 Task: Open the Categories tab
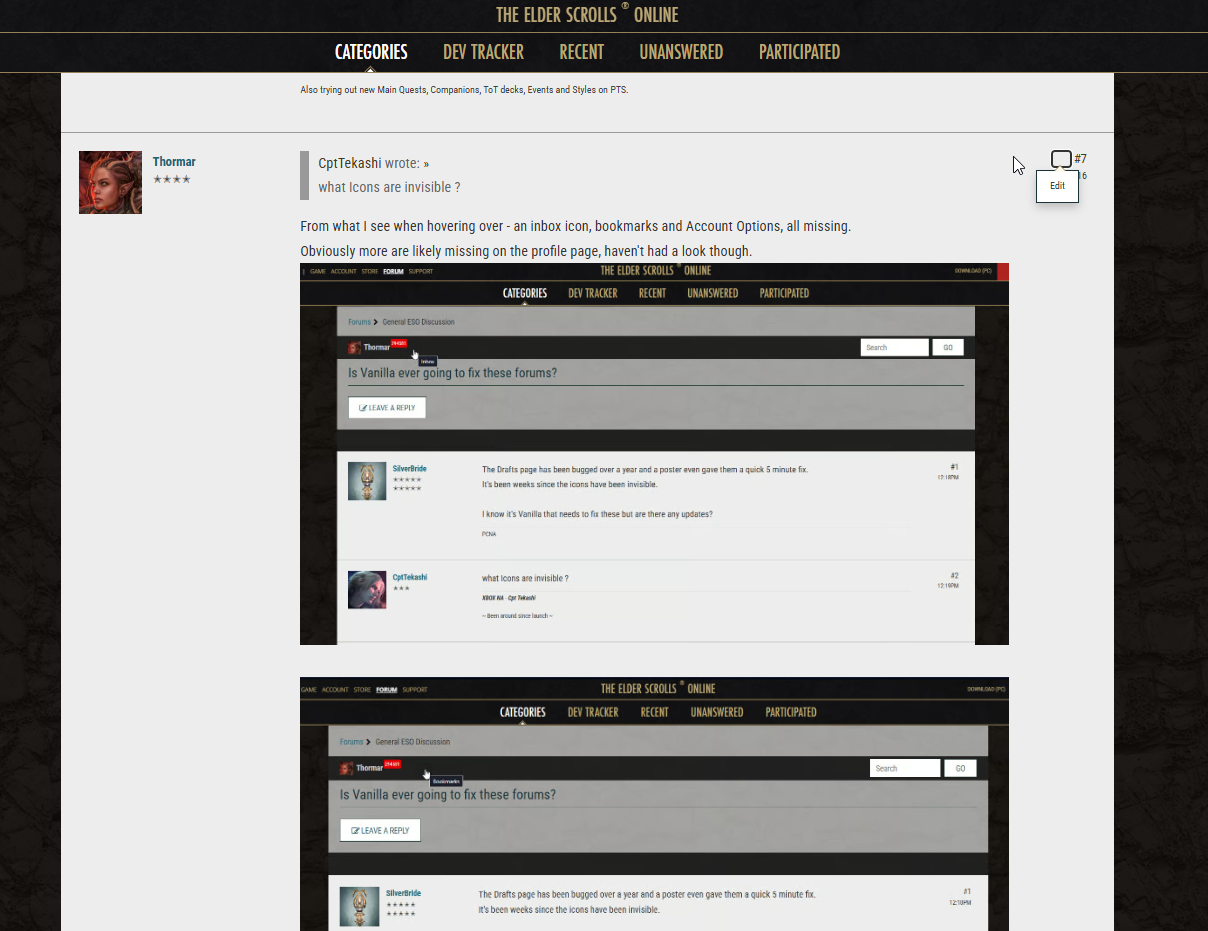[371, 52]
